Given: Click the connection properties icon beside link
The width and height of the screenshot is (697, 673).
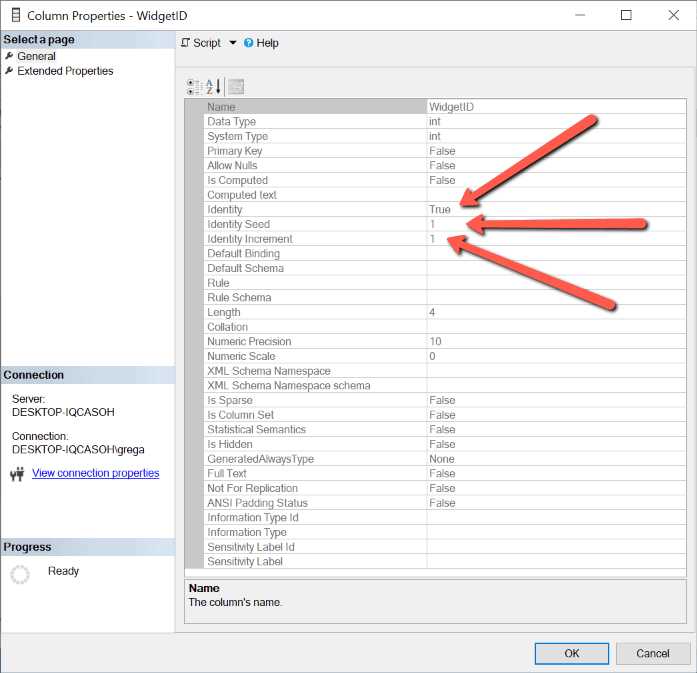Looking at the screenshot, I should [x=17, y=474].
